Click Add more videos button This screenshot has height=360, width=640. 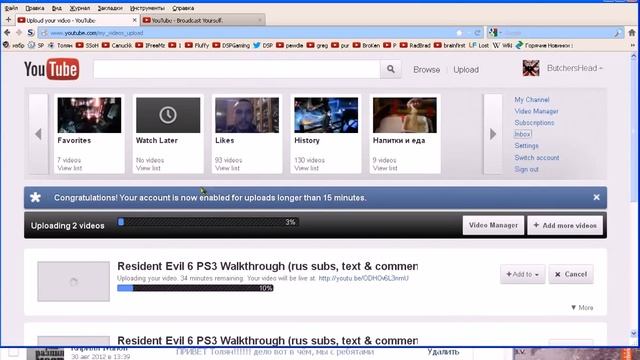[565, 225]
